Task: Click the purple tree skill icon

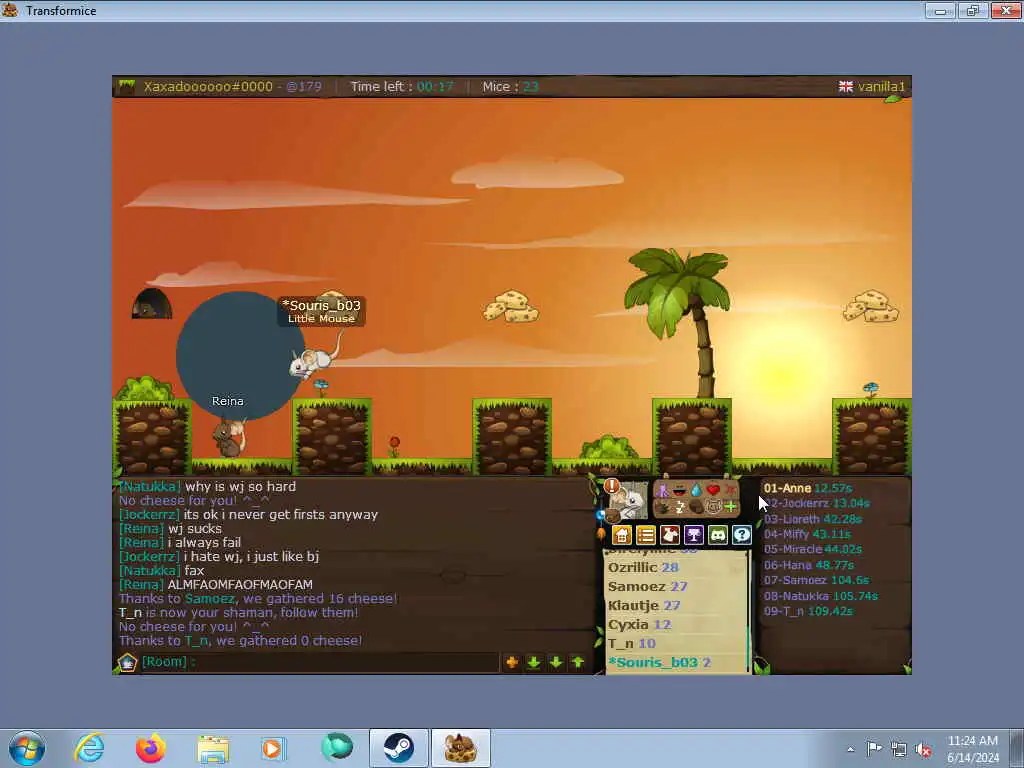Action: pos(694,535)
